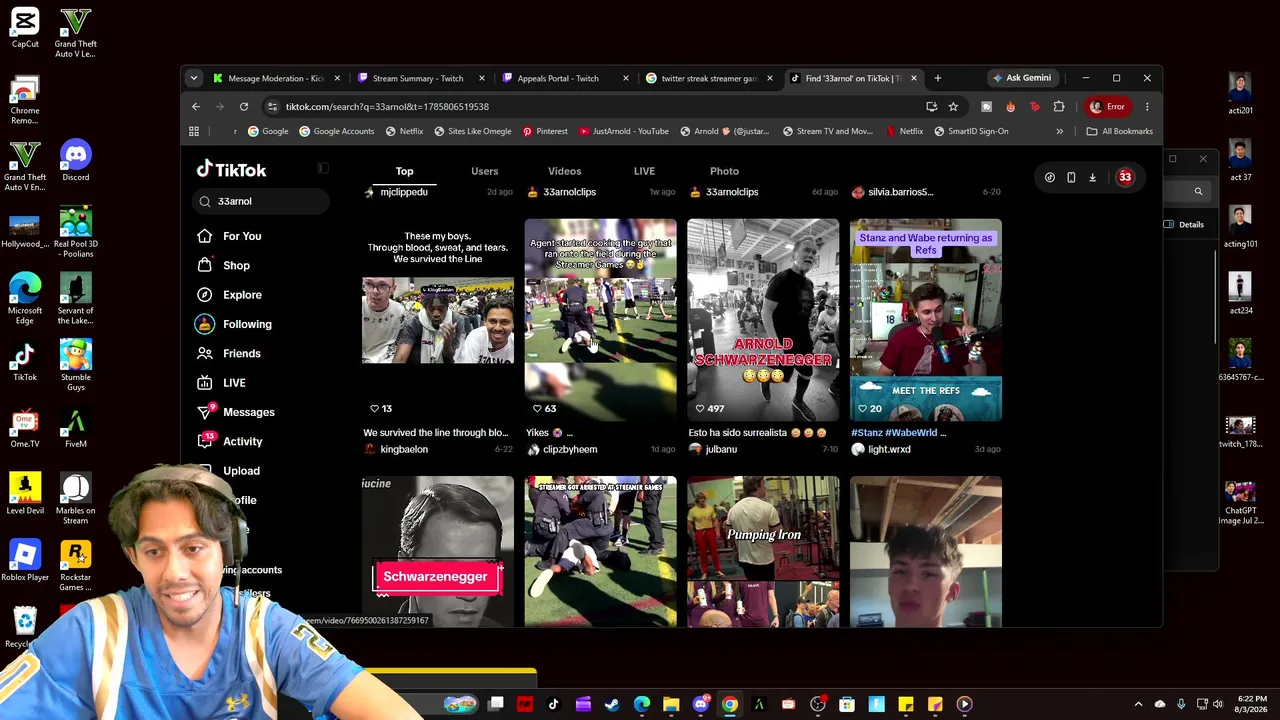This screenshot has width=1280, height=720.
Task: Select the Top search tab
Action: (404, 171)
